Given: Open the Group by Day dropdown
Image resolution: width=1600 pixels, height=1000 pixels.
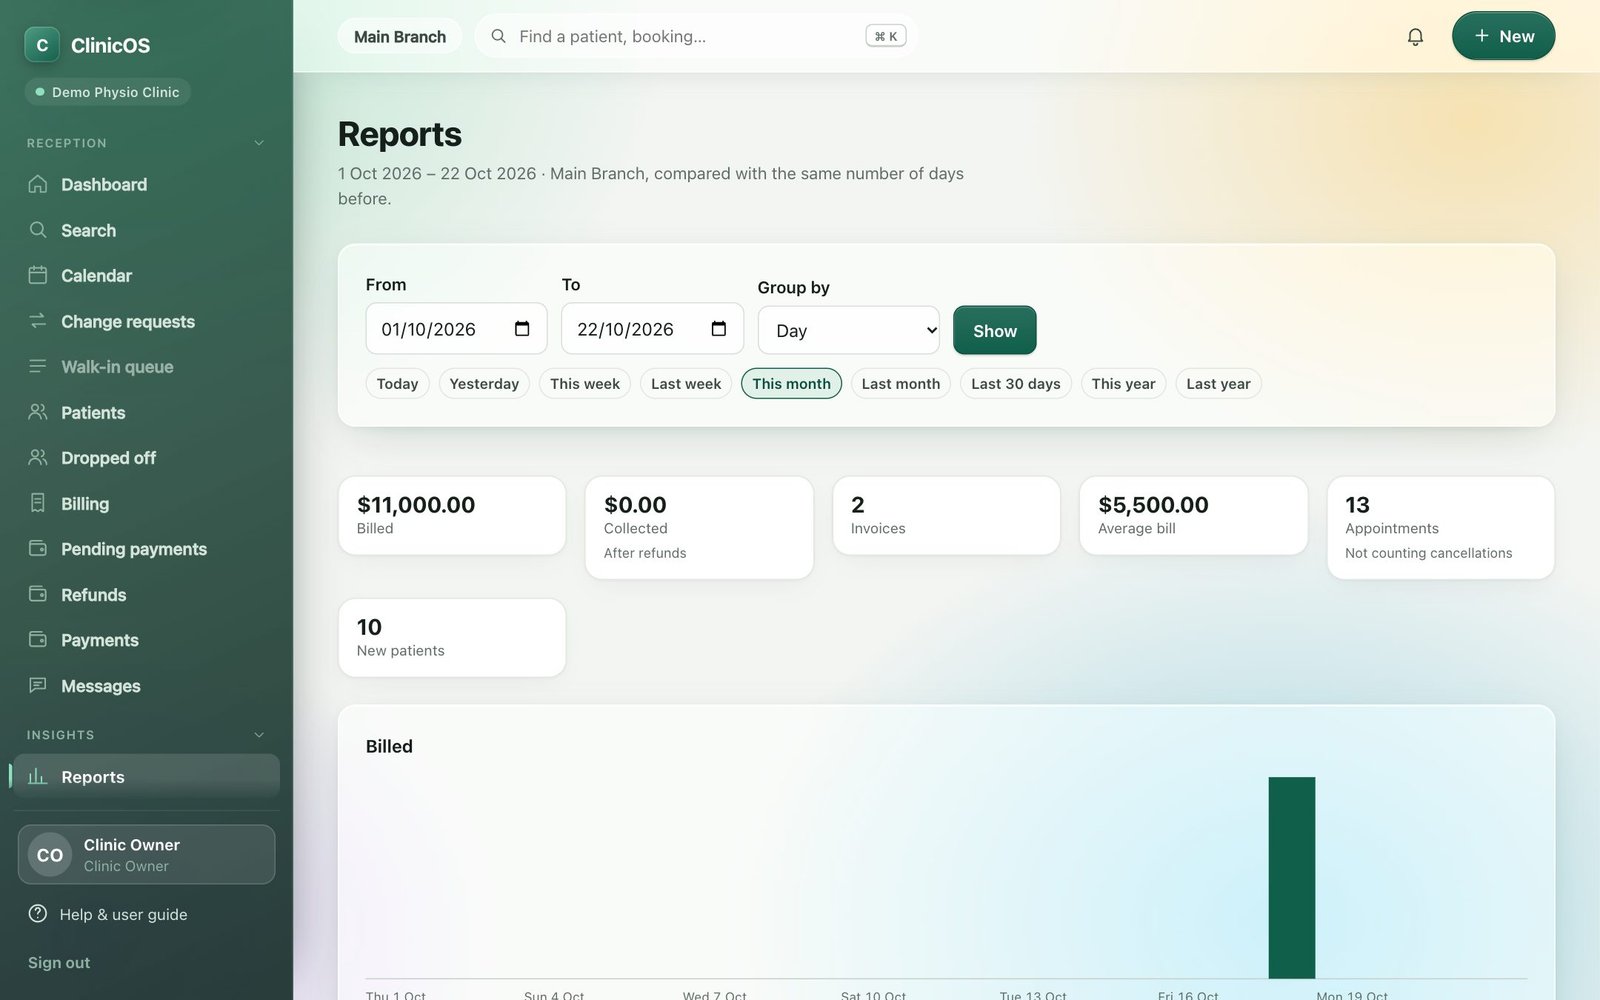Looking at the screenshot, I should (x=849, y=330).
